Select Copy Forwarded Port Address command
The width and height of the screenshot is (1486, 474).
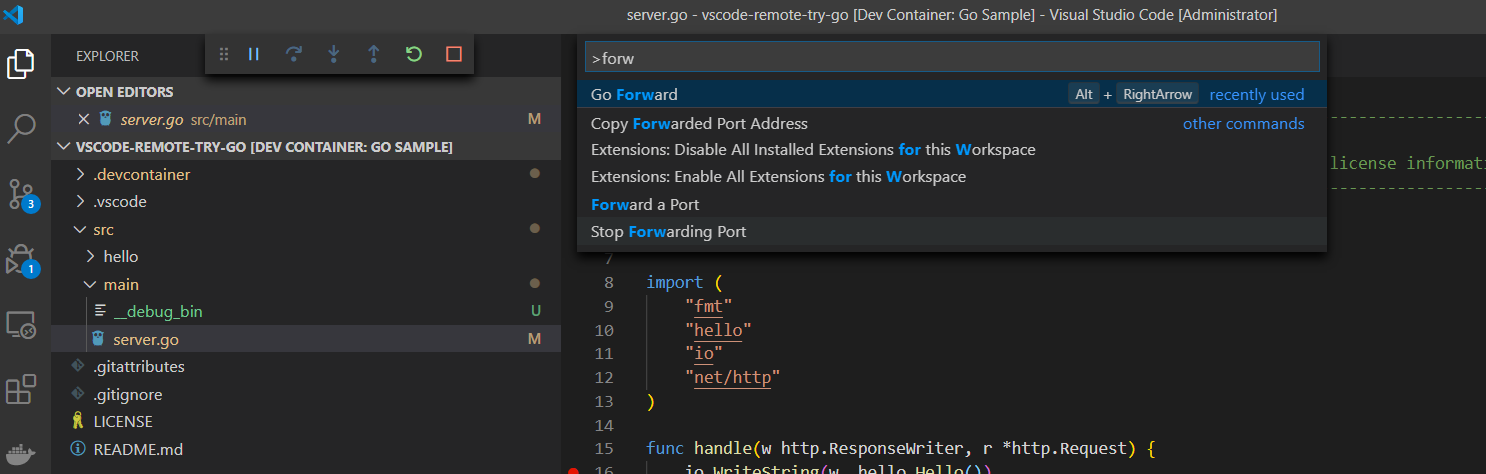tap(951, 123)
